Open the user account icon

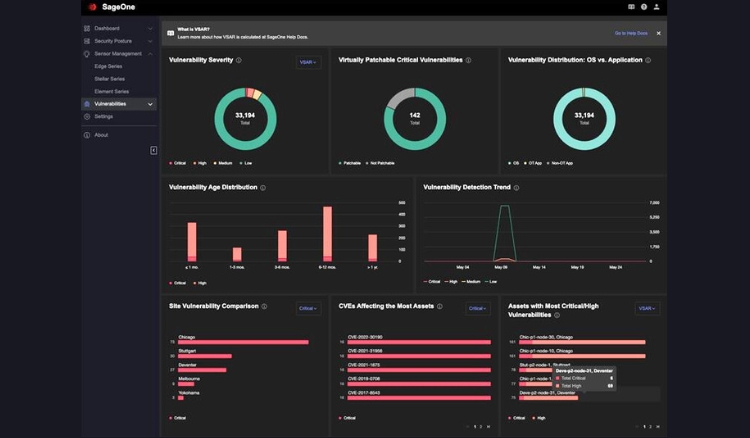[x=657, y=7]
